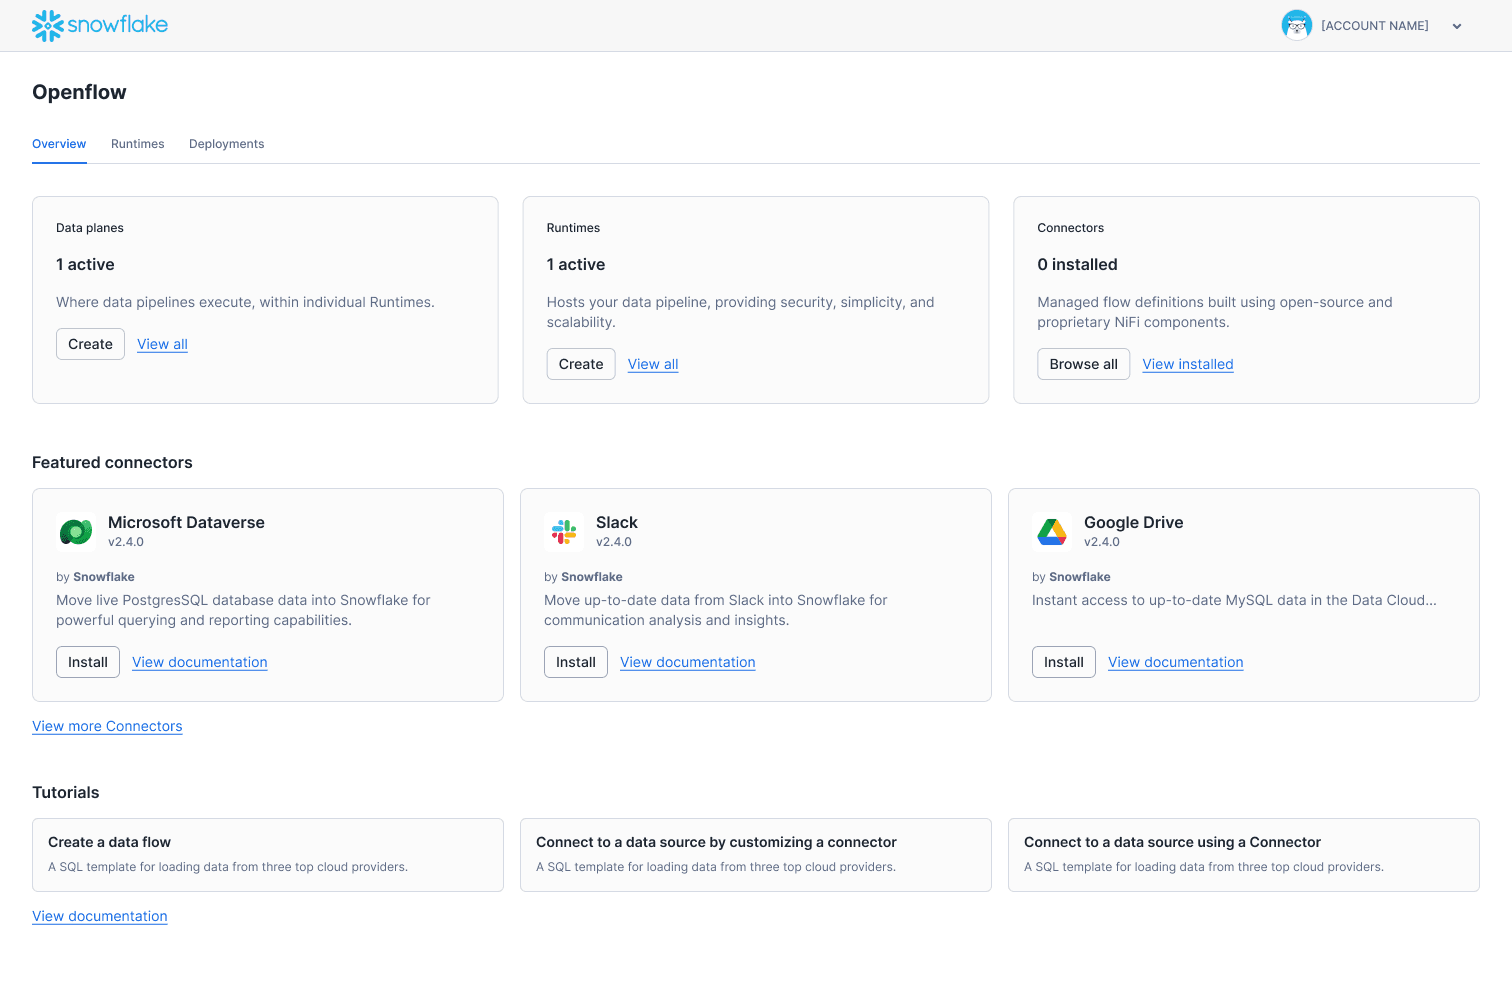Browse all connectors
Screen dimensions: 1512x982
[1083, 364]
